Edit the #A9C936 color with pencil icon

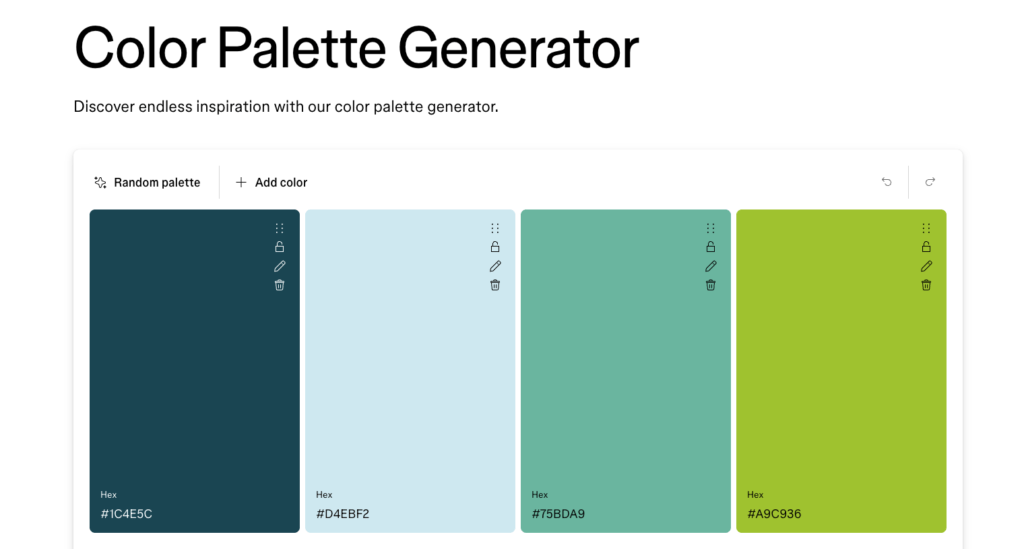click(926, 266)
